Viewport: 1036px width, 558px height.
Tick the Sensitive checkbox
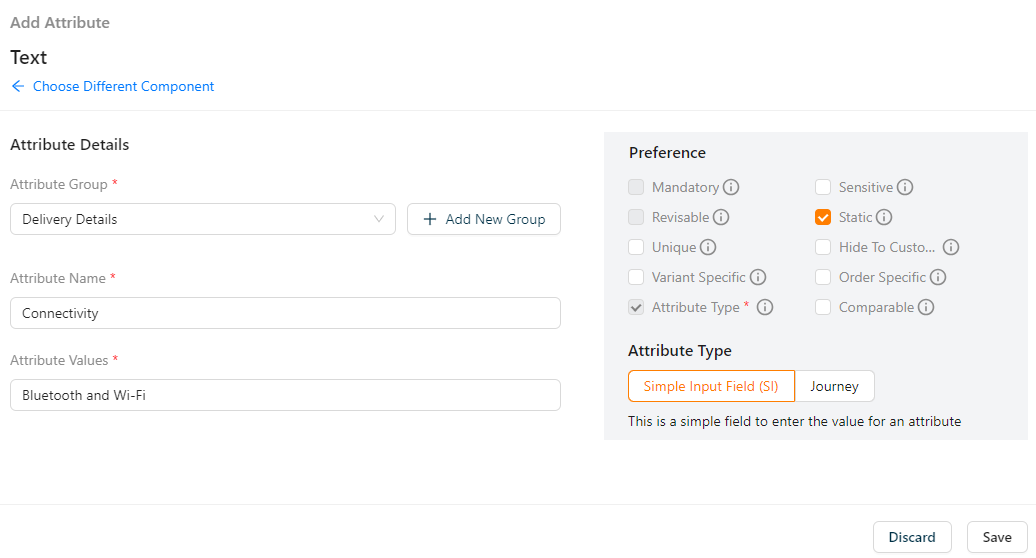[x=823, y=187]
